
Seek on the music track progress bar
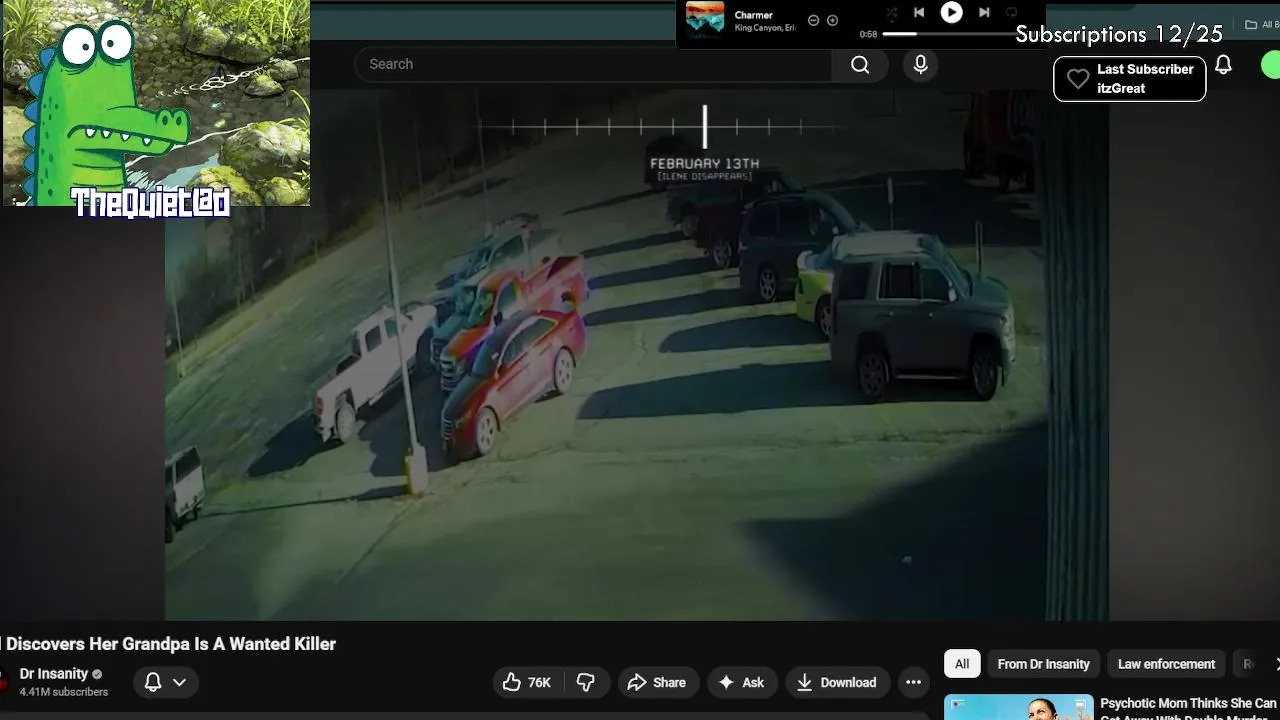[x=948, y=34]
